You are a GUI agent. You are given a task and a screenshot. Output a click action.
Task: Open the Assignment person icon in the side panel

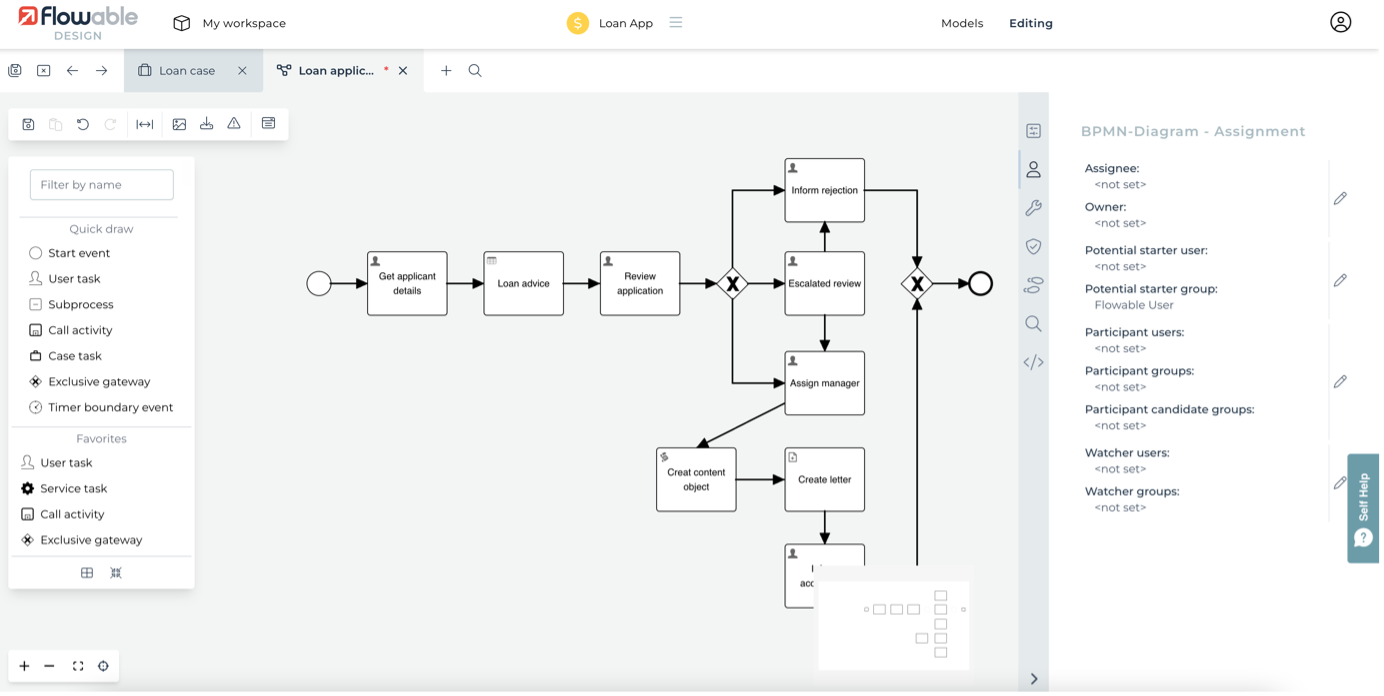[x=1033, y=170]
